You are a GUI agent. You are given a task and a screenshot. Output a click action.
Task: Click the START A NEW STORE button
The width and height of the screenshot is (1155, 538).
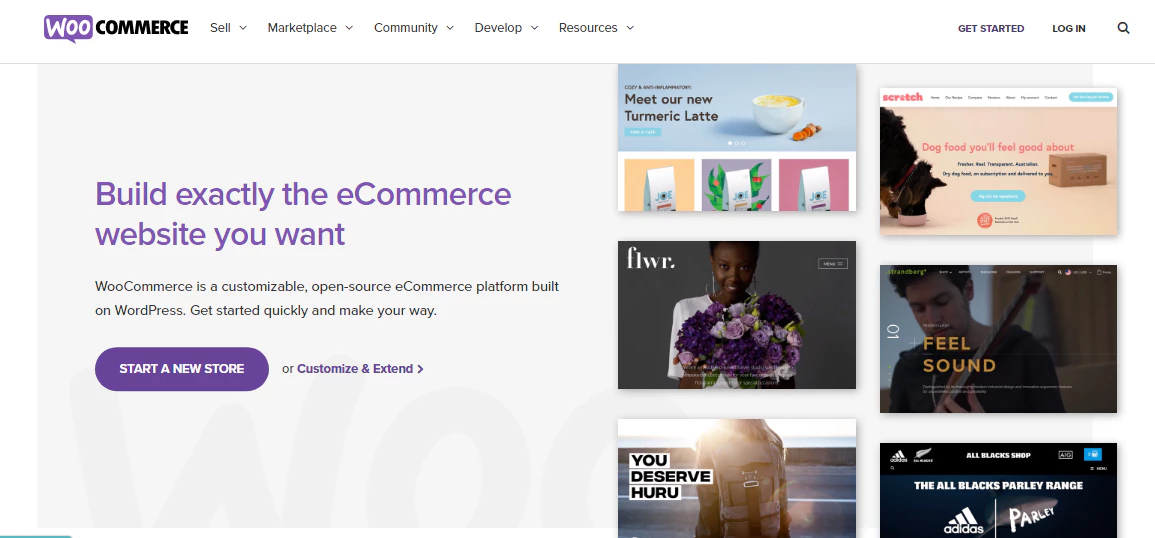tap(182, 368)
